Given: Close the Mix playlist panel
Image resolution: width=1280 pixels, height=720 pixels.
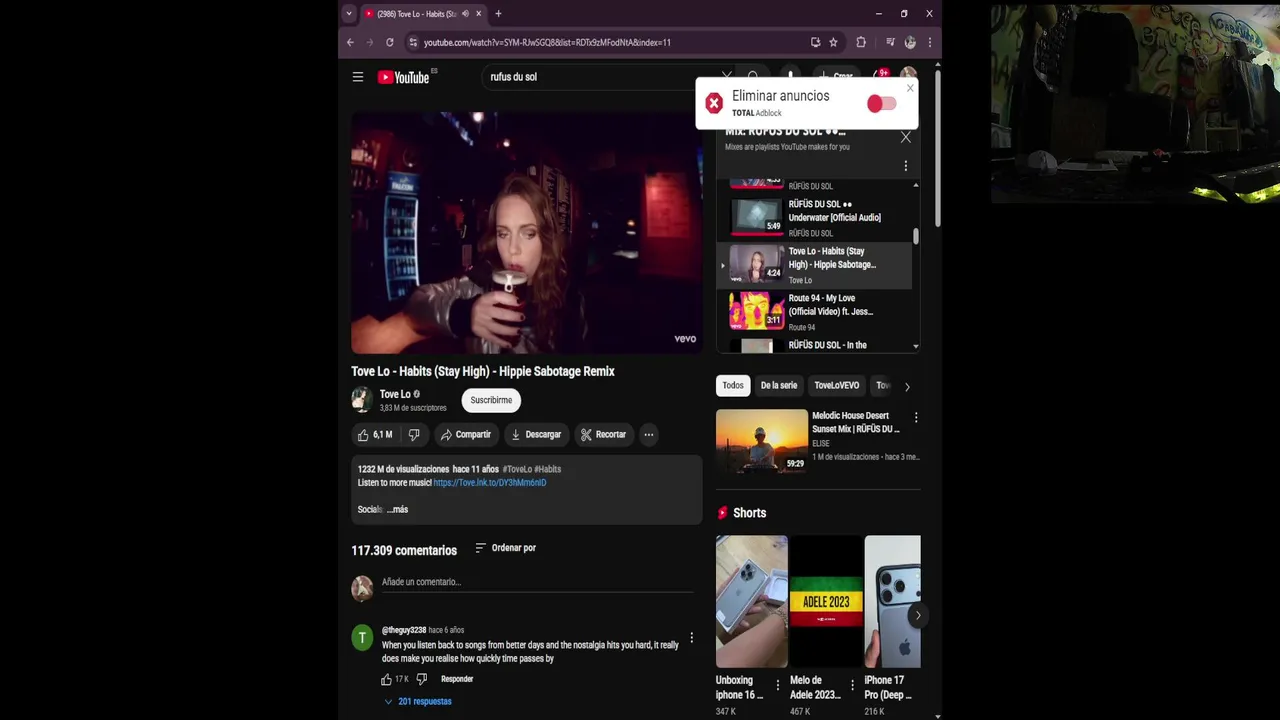Looking at the screenshot, I should pyautogui.click(x=905, y=137).
